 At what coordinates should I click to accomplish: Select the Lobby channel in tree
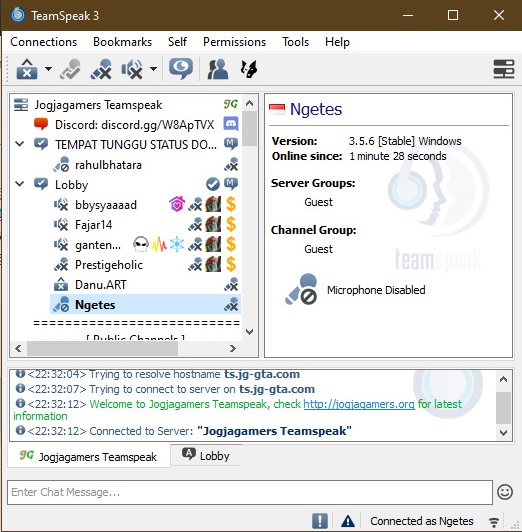click(x=72, y=185)
